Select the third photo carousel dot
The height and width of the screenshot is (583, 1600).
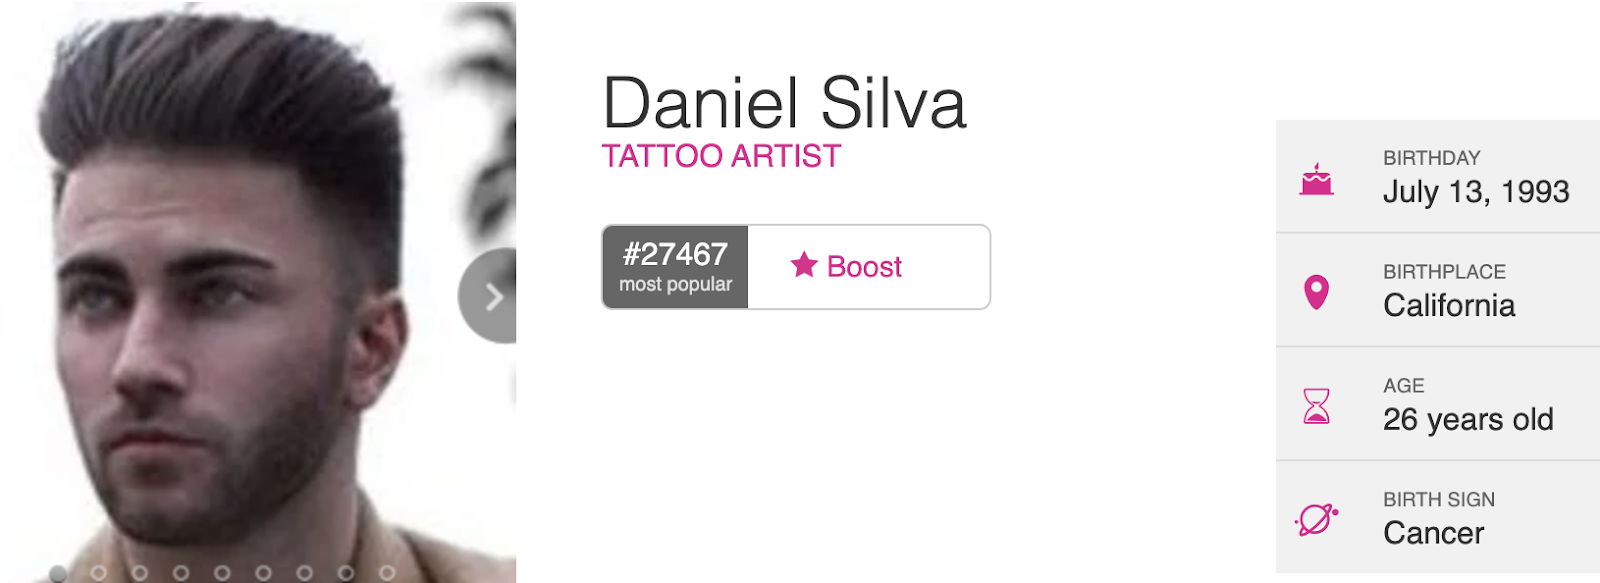[140, 573]
